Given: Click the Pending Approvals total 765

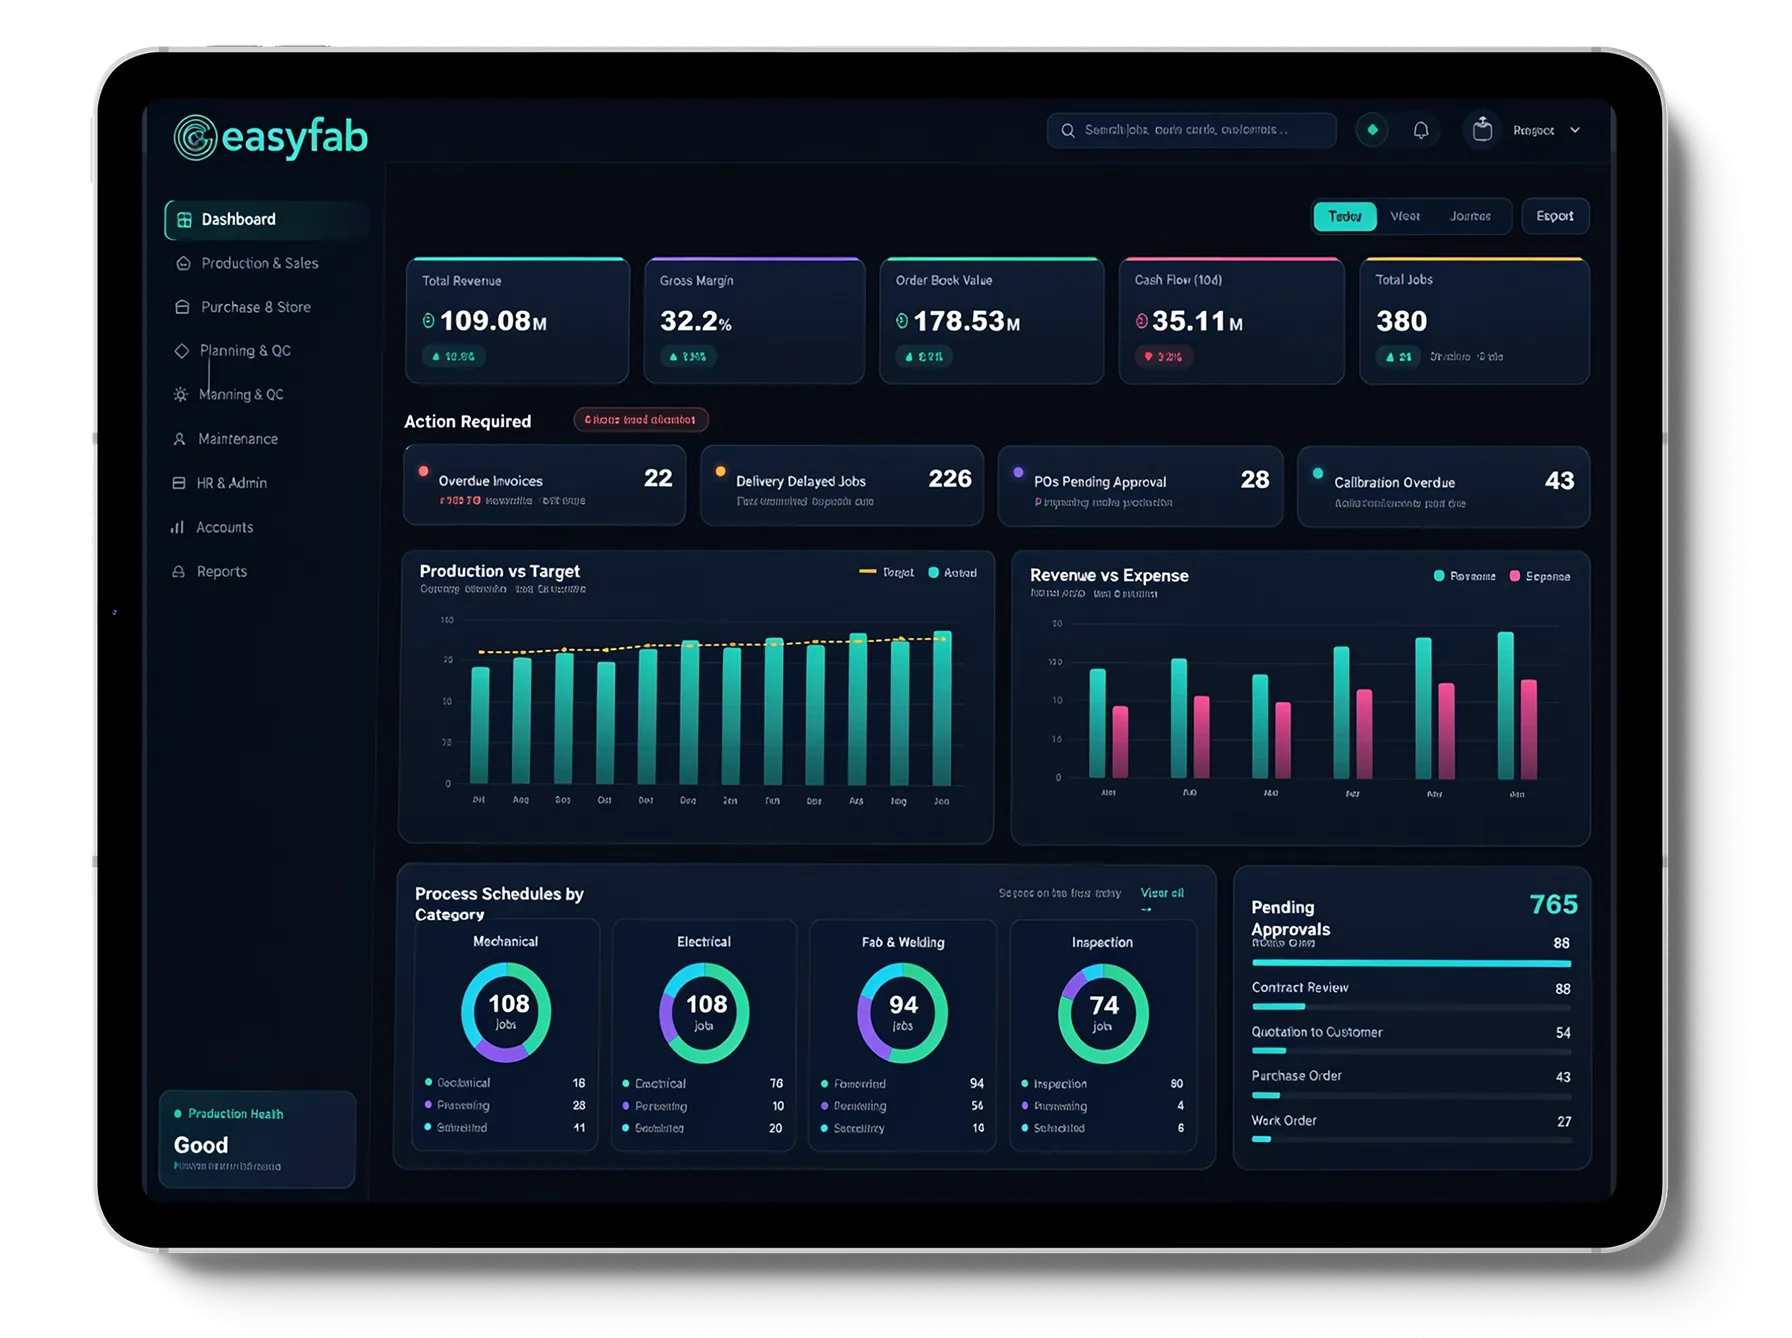Looking at the screenshot, I should pos(1553,905).
